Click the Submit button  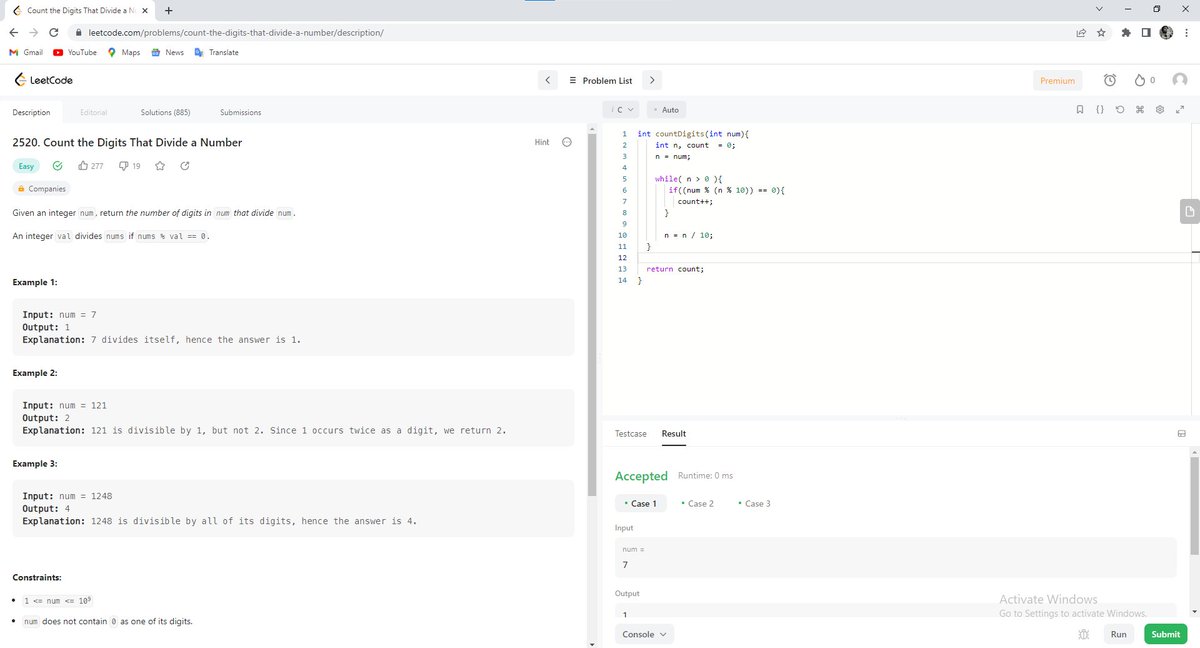pyautogui.click(x=1165, y=634)
